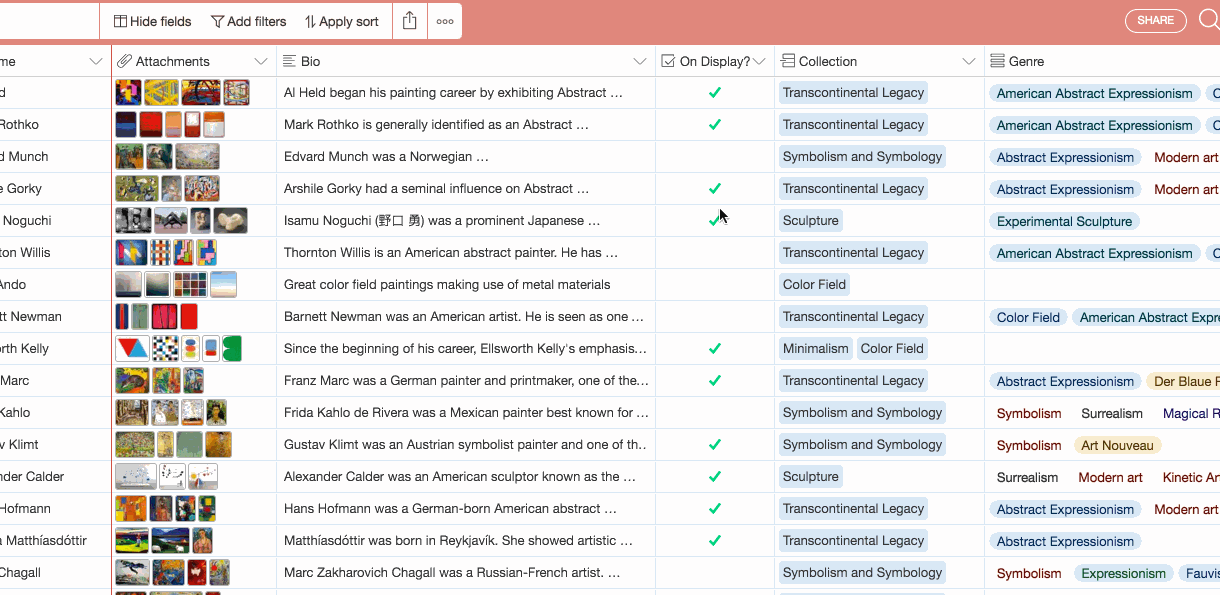Toggle On Display checkbox for Gustav Klimt row
The image size is (1220, 595).
tap(715, 445)
